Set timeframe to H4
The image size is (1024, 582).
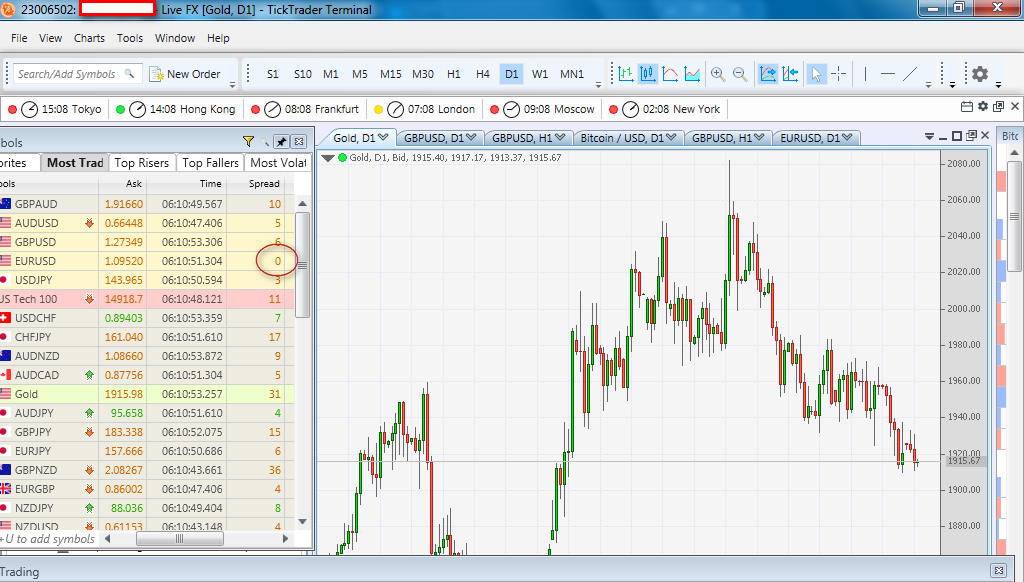click(483, 74)
